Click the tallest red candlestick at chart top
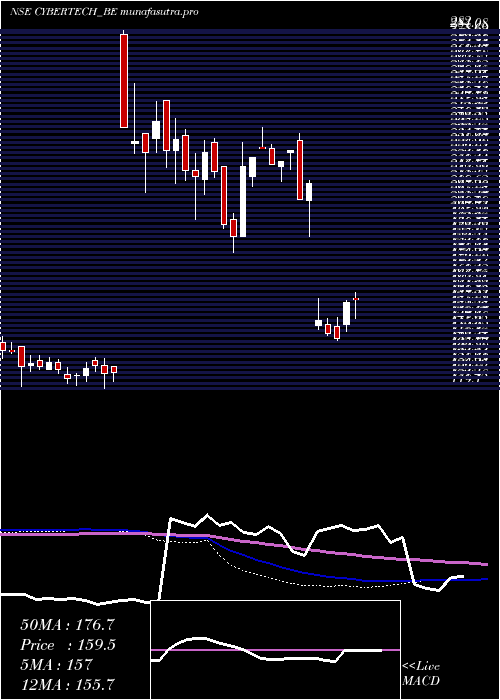The width and height of the screenshot is (500, 700). tap(124, 81)
